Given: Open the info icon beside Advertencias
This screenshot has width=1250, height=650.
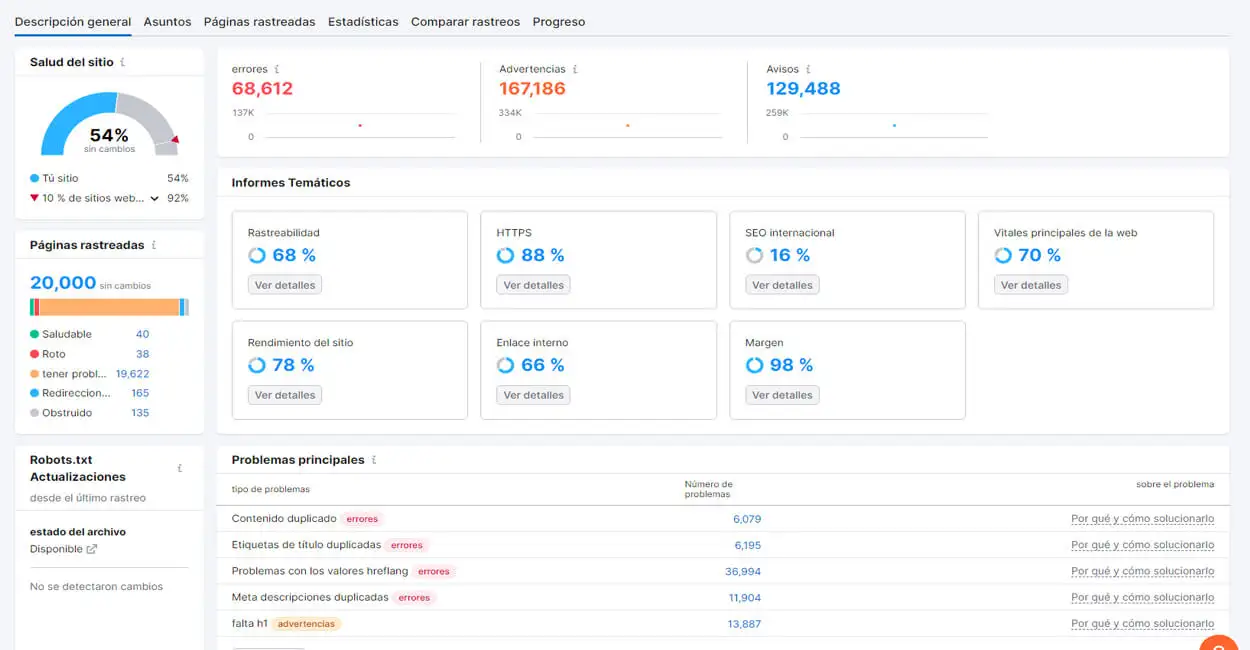Looking at the screenshot, I should point(575,69).
